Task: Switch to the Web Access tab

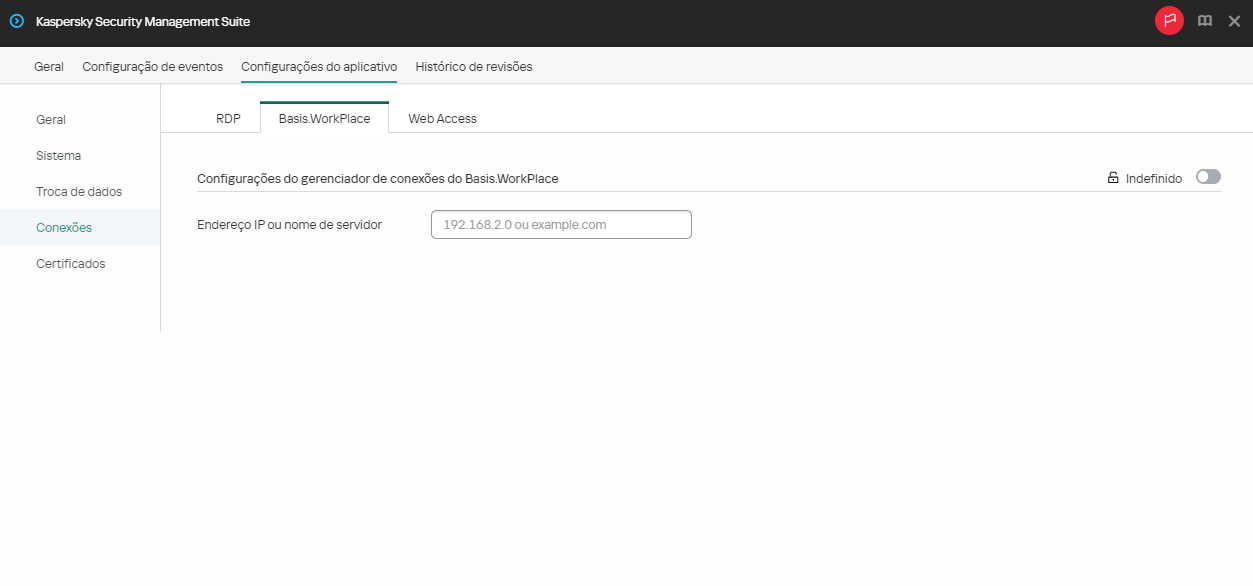Action: 442,118
